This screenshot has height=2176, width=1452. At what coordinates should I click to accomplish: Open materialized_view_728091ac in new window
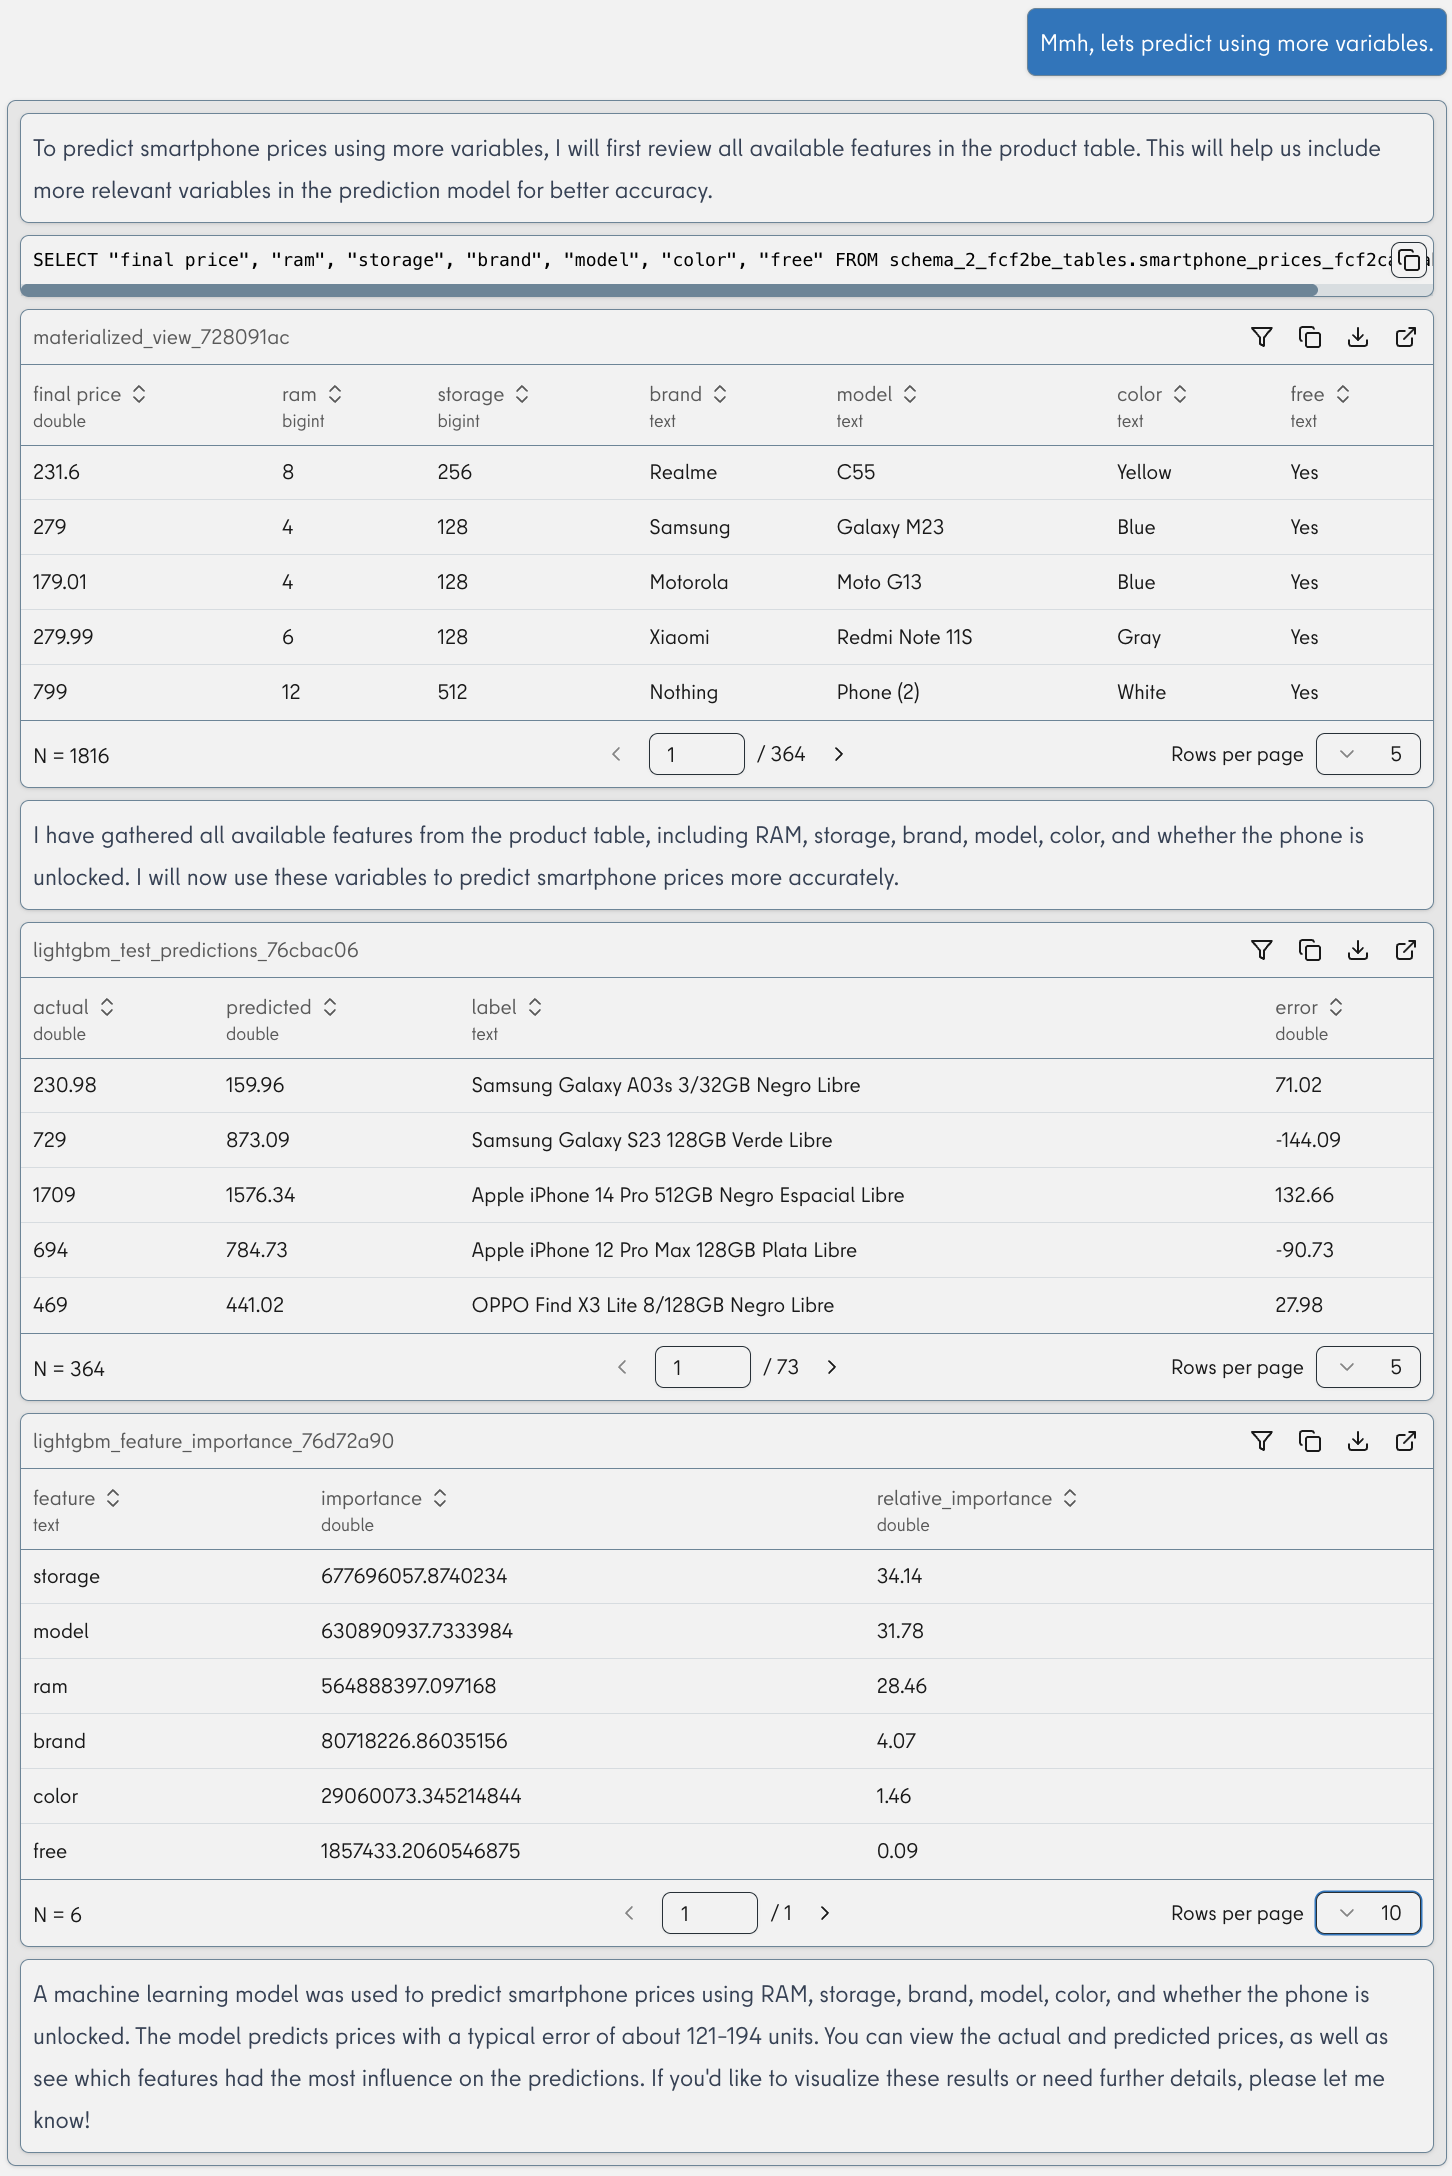1406,337
